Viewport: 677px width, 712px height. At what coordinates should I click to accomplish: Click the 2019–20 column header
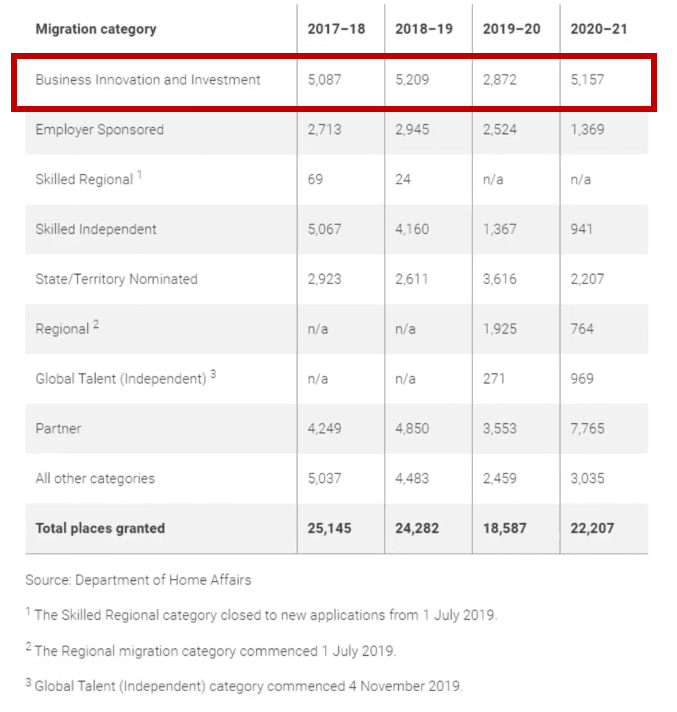coord(511,29)
